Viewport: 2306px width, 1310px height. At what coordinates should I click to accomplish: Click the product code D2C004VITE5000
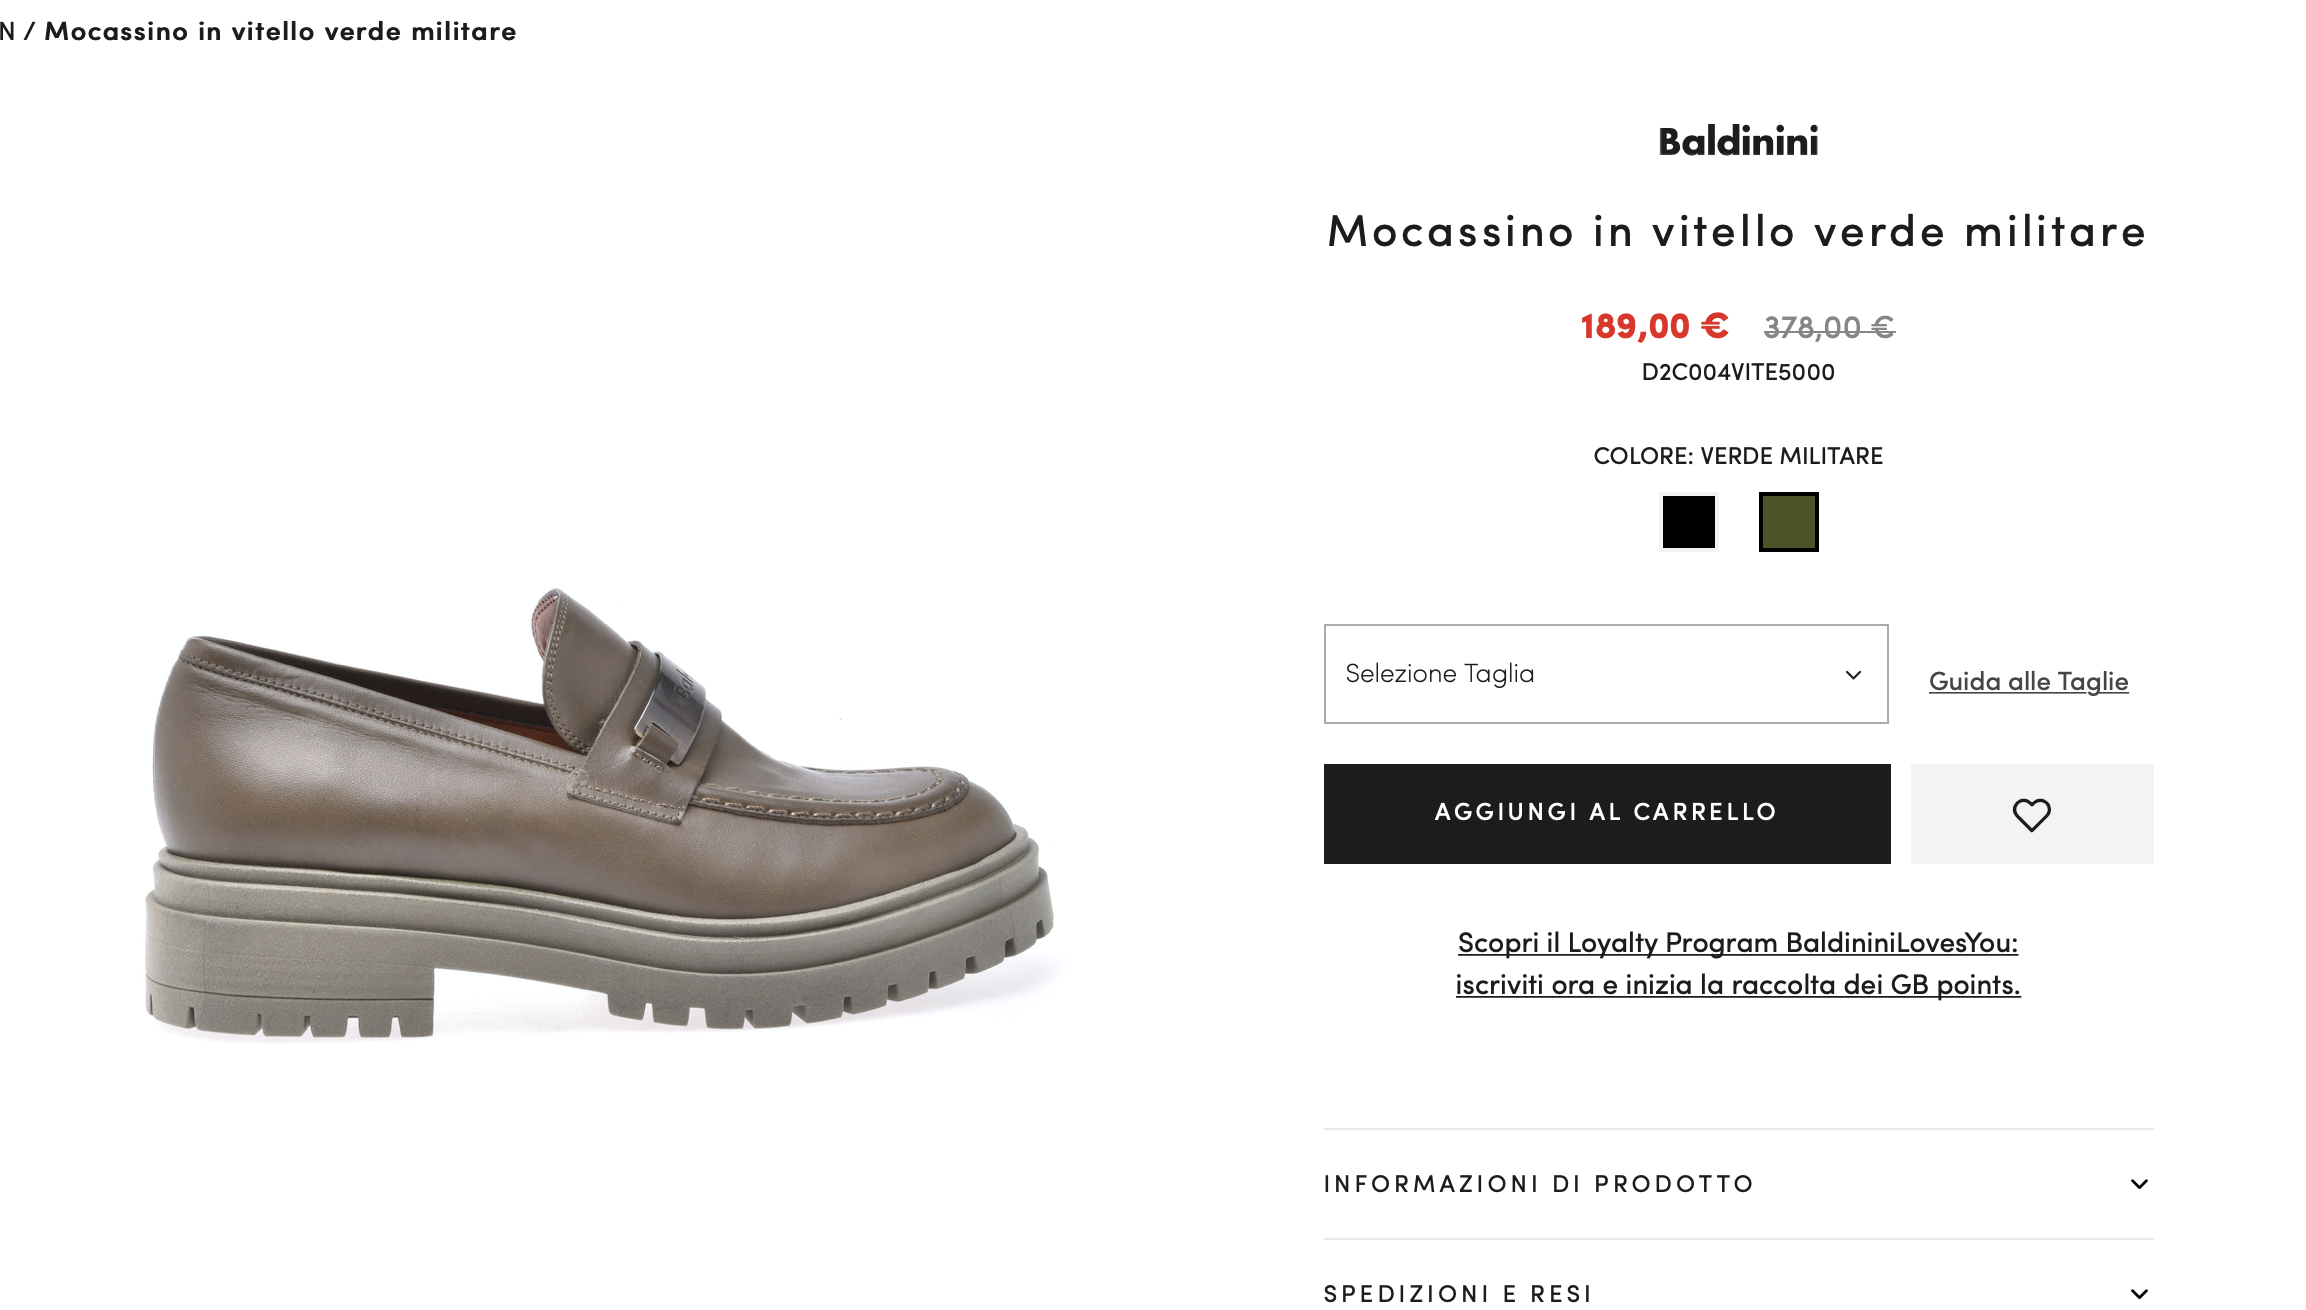pyautogui.click(x=1738, y=372)
